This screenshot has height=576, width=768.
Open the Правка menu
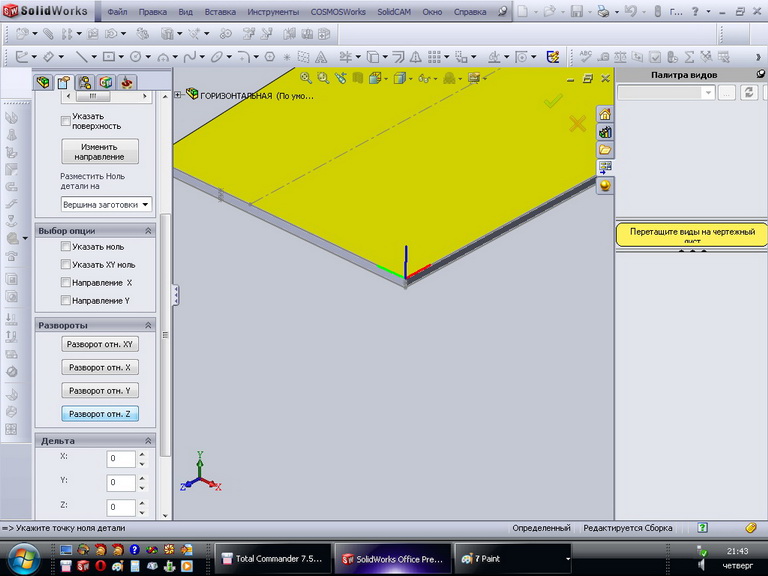point(152,12)
